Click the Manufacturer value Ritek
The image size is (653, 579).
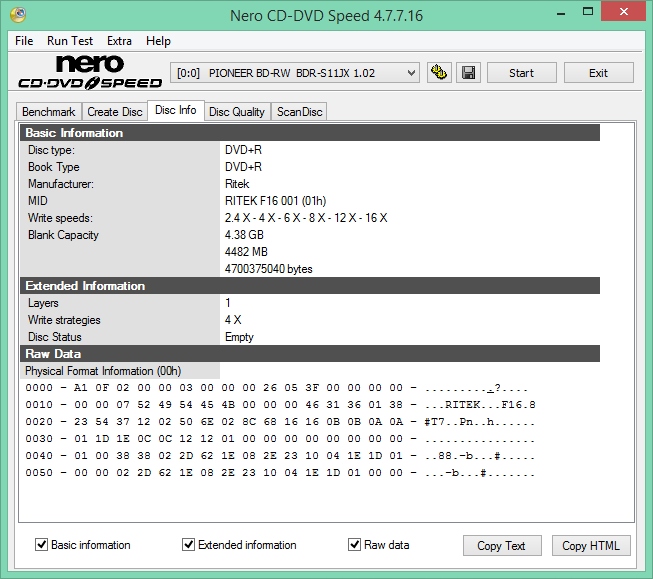[237, 184]
